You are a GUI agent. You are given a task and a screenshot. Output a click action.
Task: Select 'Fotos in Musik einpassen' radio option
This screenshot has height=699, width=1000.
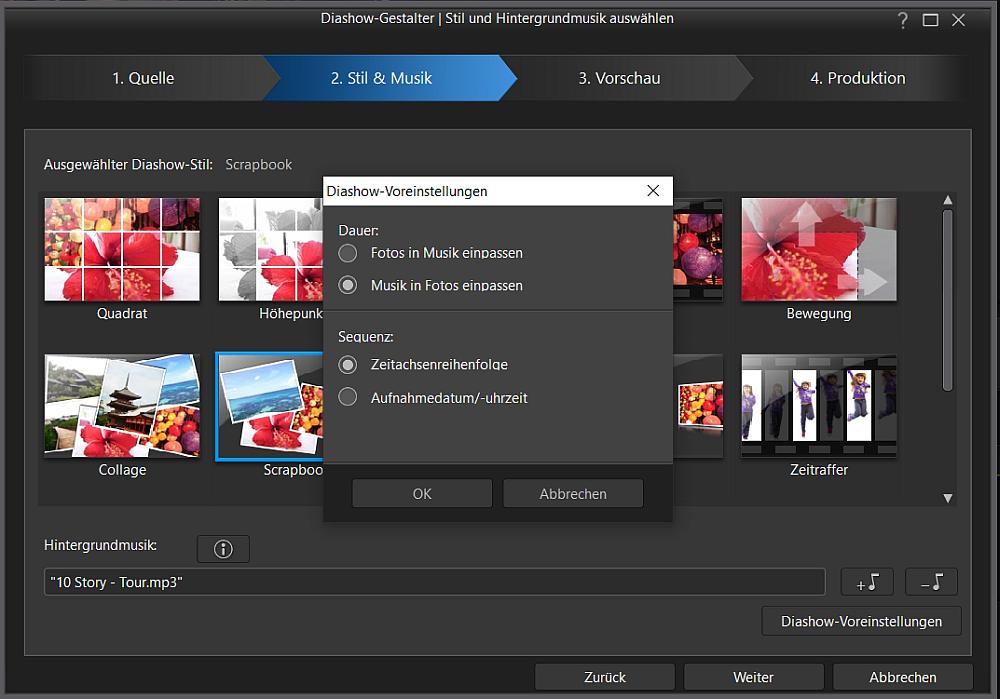click(348, 253)
